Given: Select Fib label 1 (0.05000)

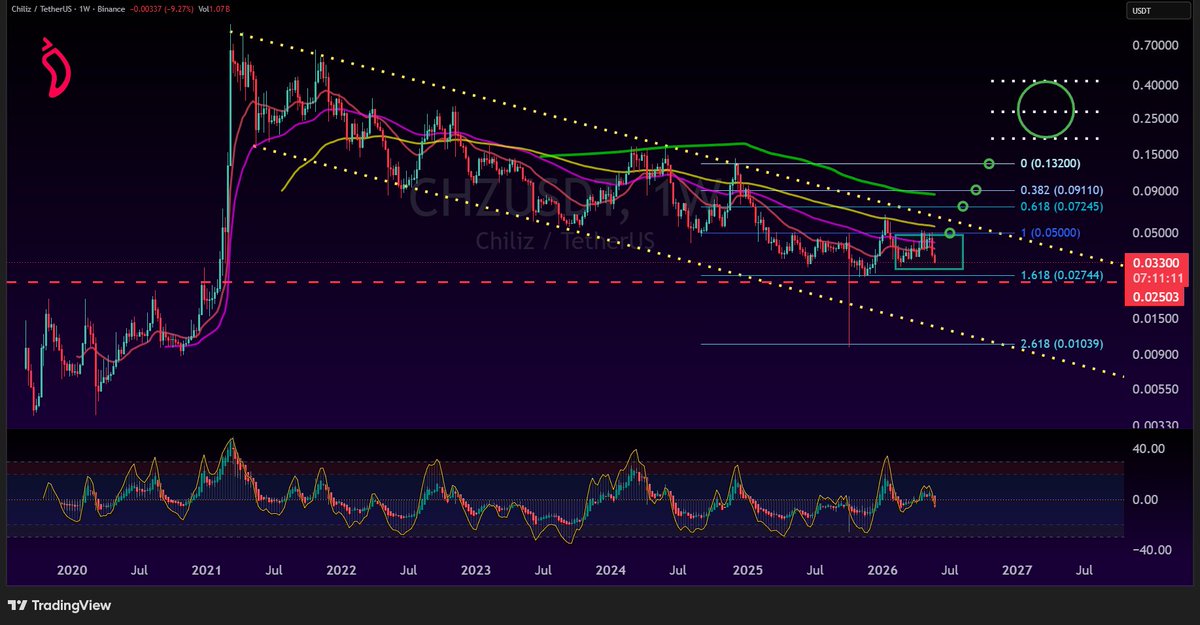Looking at the screenshot, I should click(1048, 233).
